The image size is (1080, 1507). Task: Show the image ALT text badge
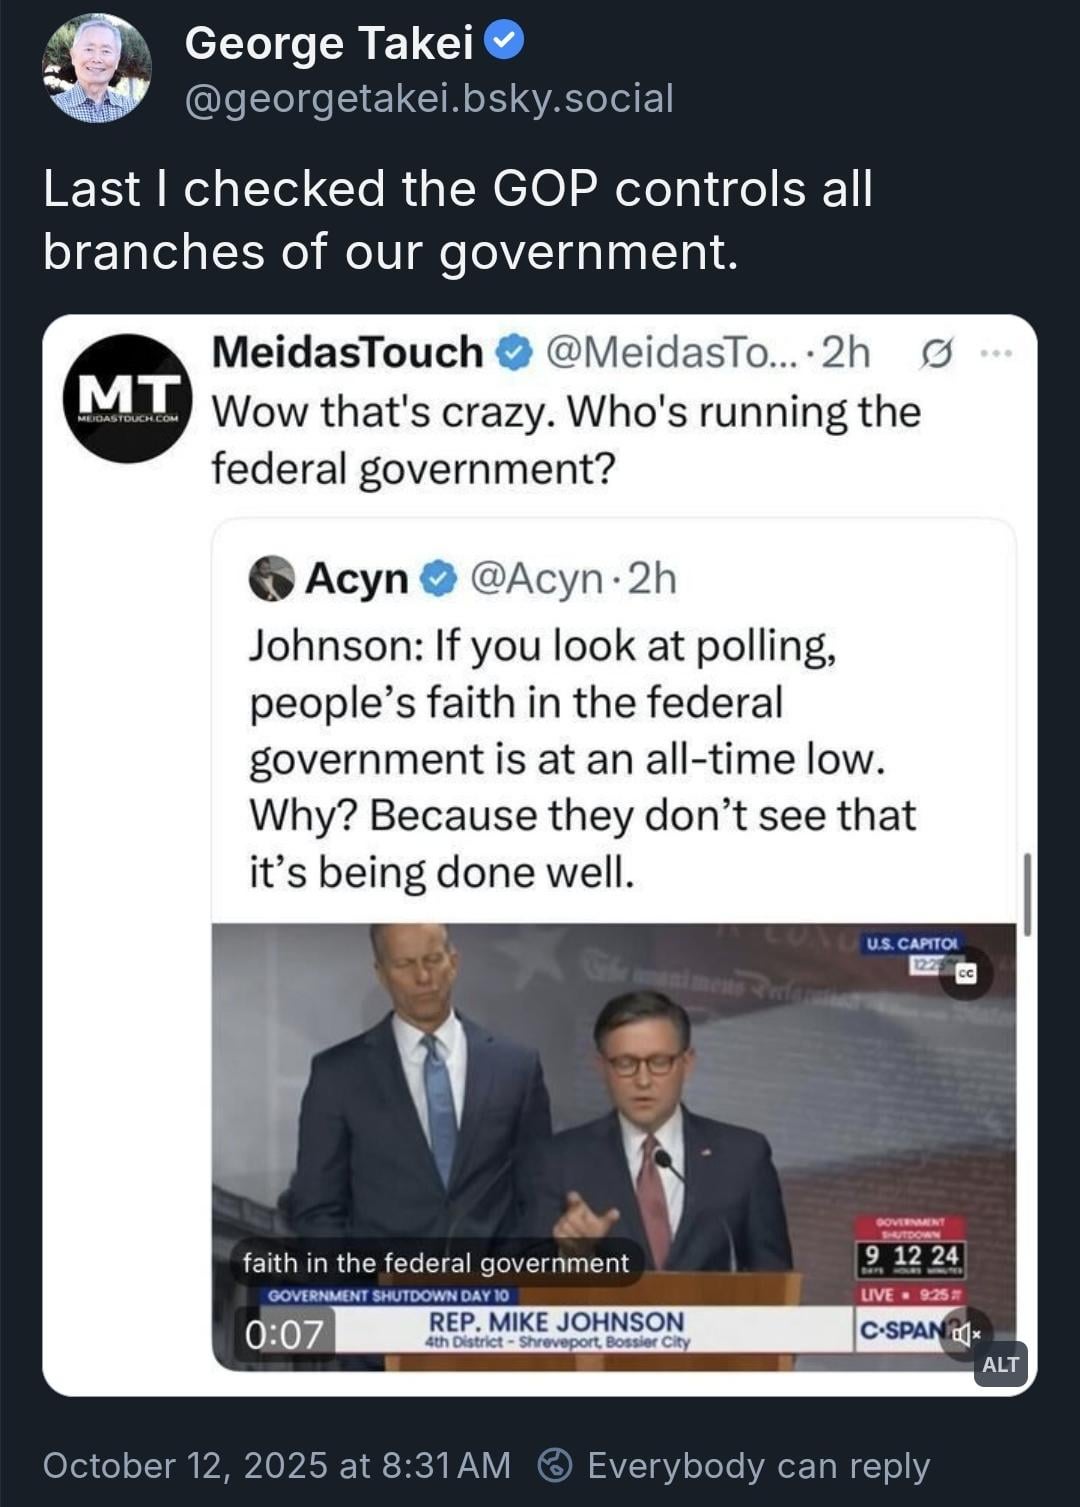[1000, 1364]
